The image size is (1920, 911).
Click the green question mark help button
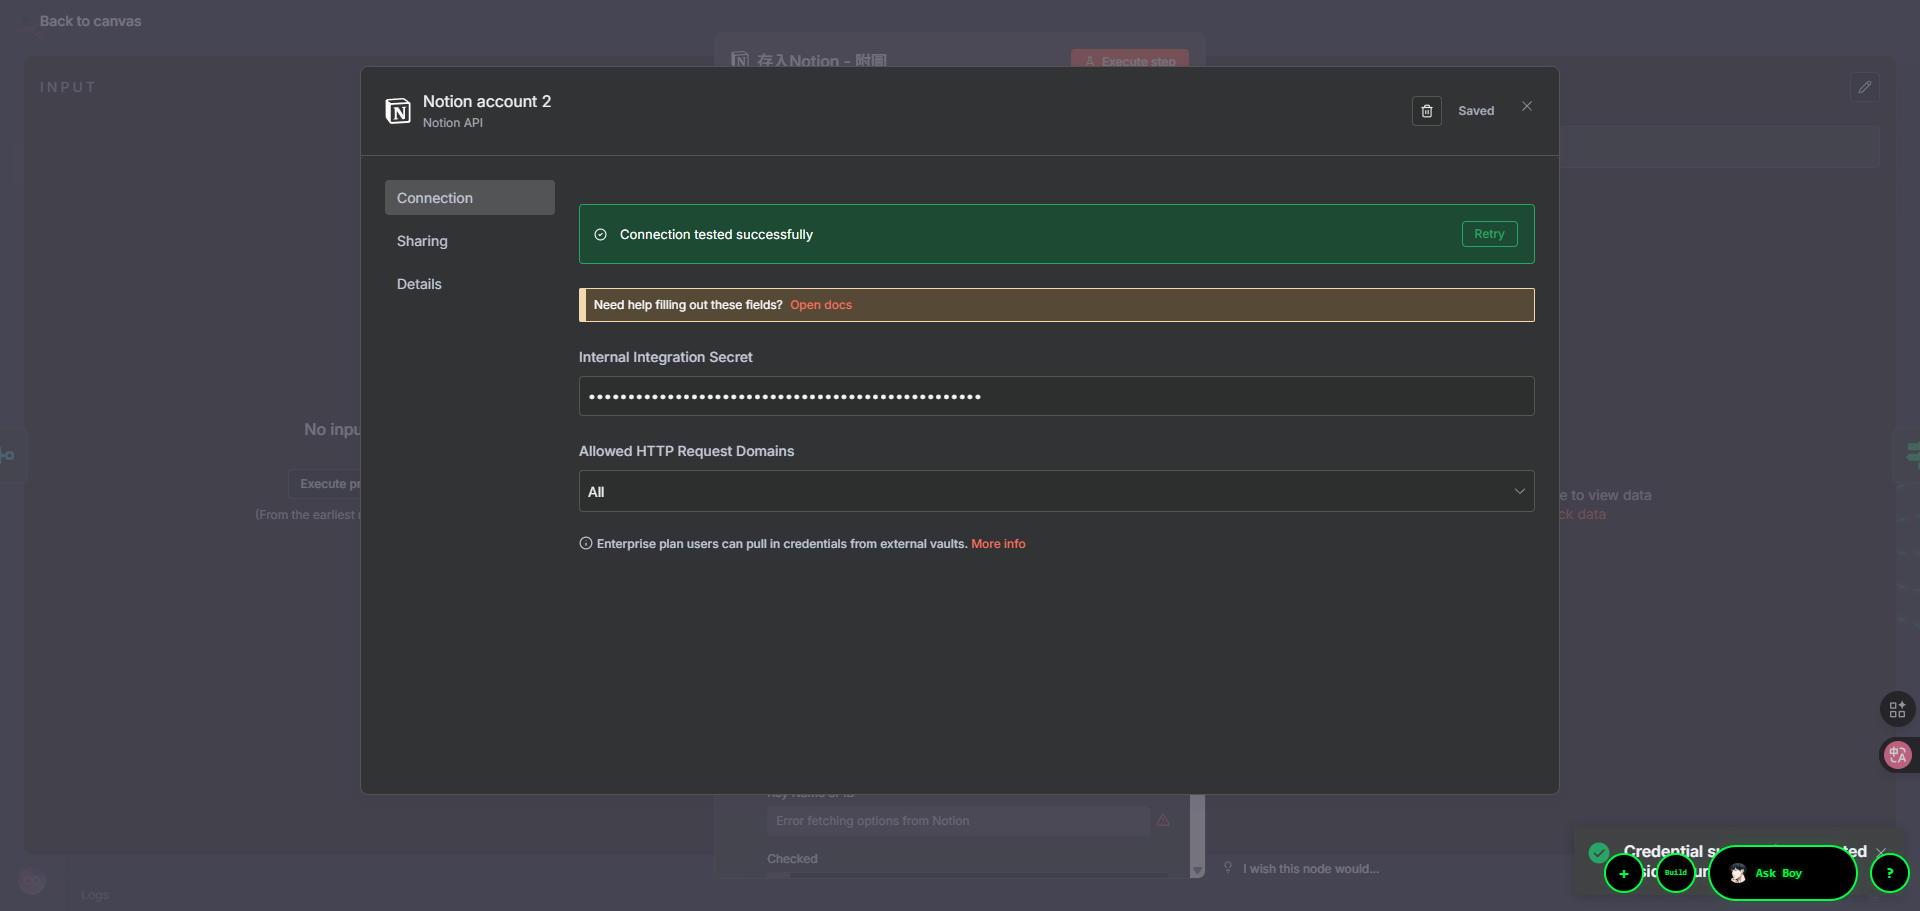point(1889,873)
